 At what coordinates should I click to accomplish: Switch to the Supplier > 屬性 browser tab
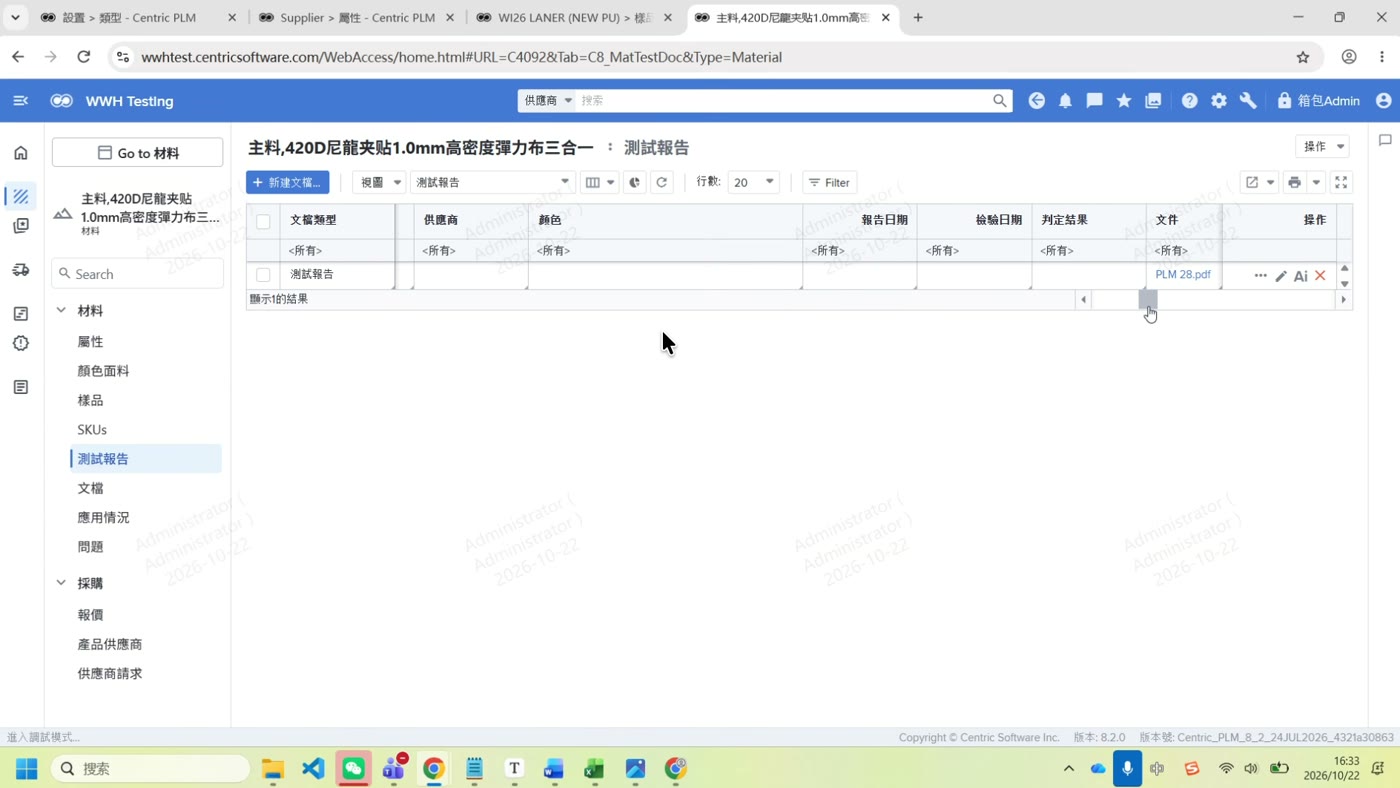357,18
